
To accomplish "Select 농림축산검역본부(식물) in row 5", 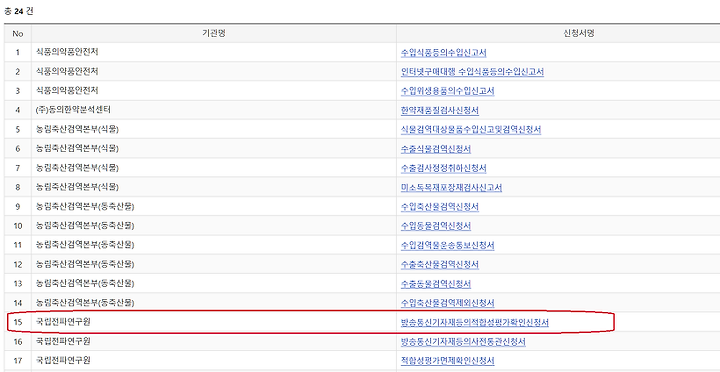I will (x=77, y=129).
